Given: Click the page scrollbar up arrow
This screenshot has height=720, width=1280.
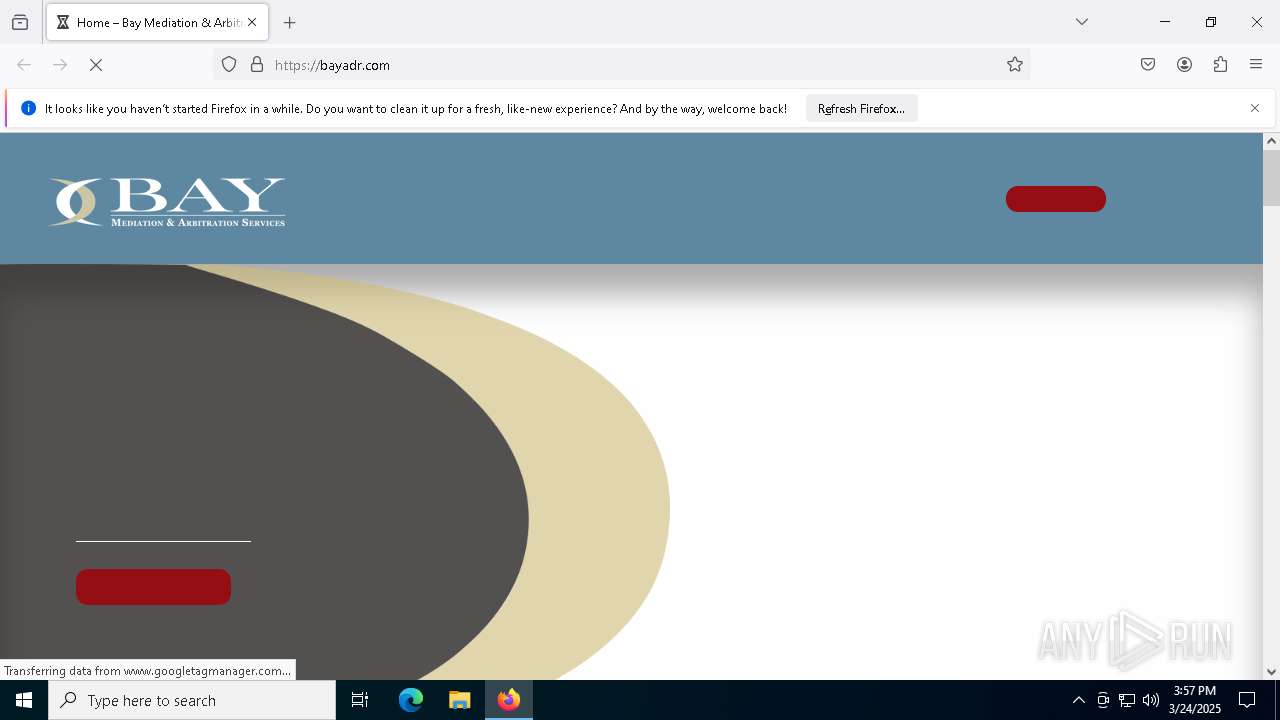Looking at the screenshot, I should 1271,141.
